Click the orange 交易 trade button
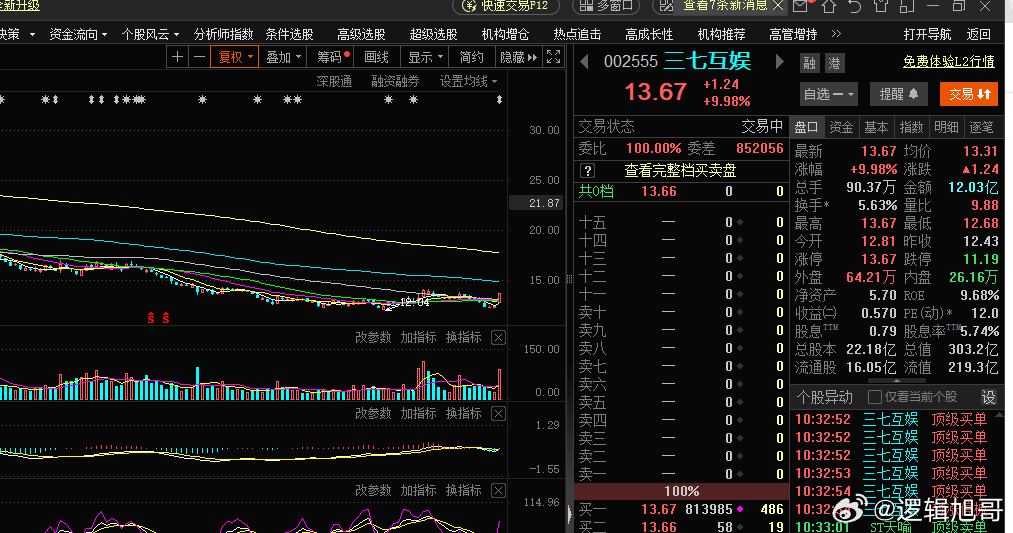Screen dimensions: 1013x533 pos(969,94)
